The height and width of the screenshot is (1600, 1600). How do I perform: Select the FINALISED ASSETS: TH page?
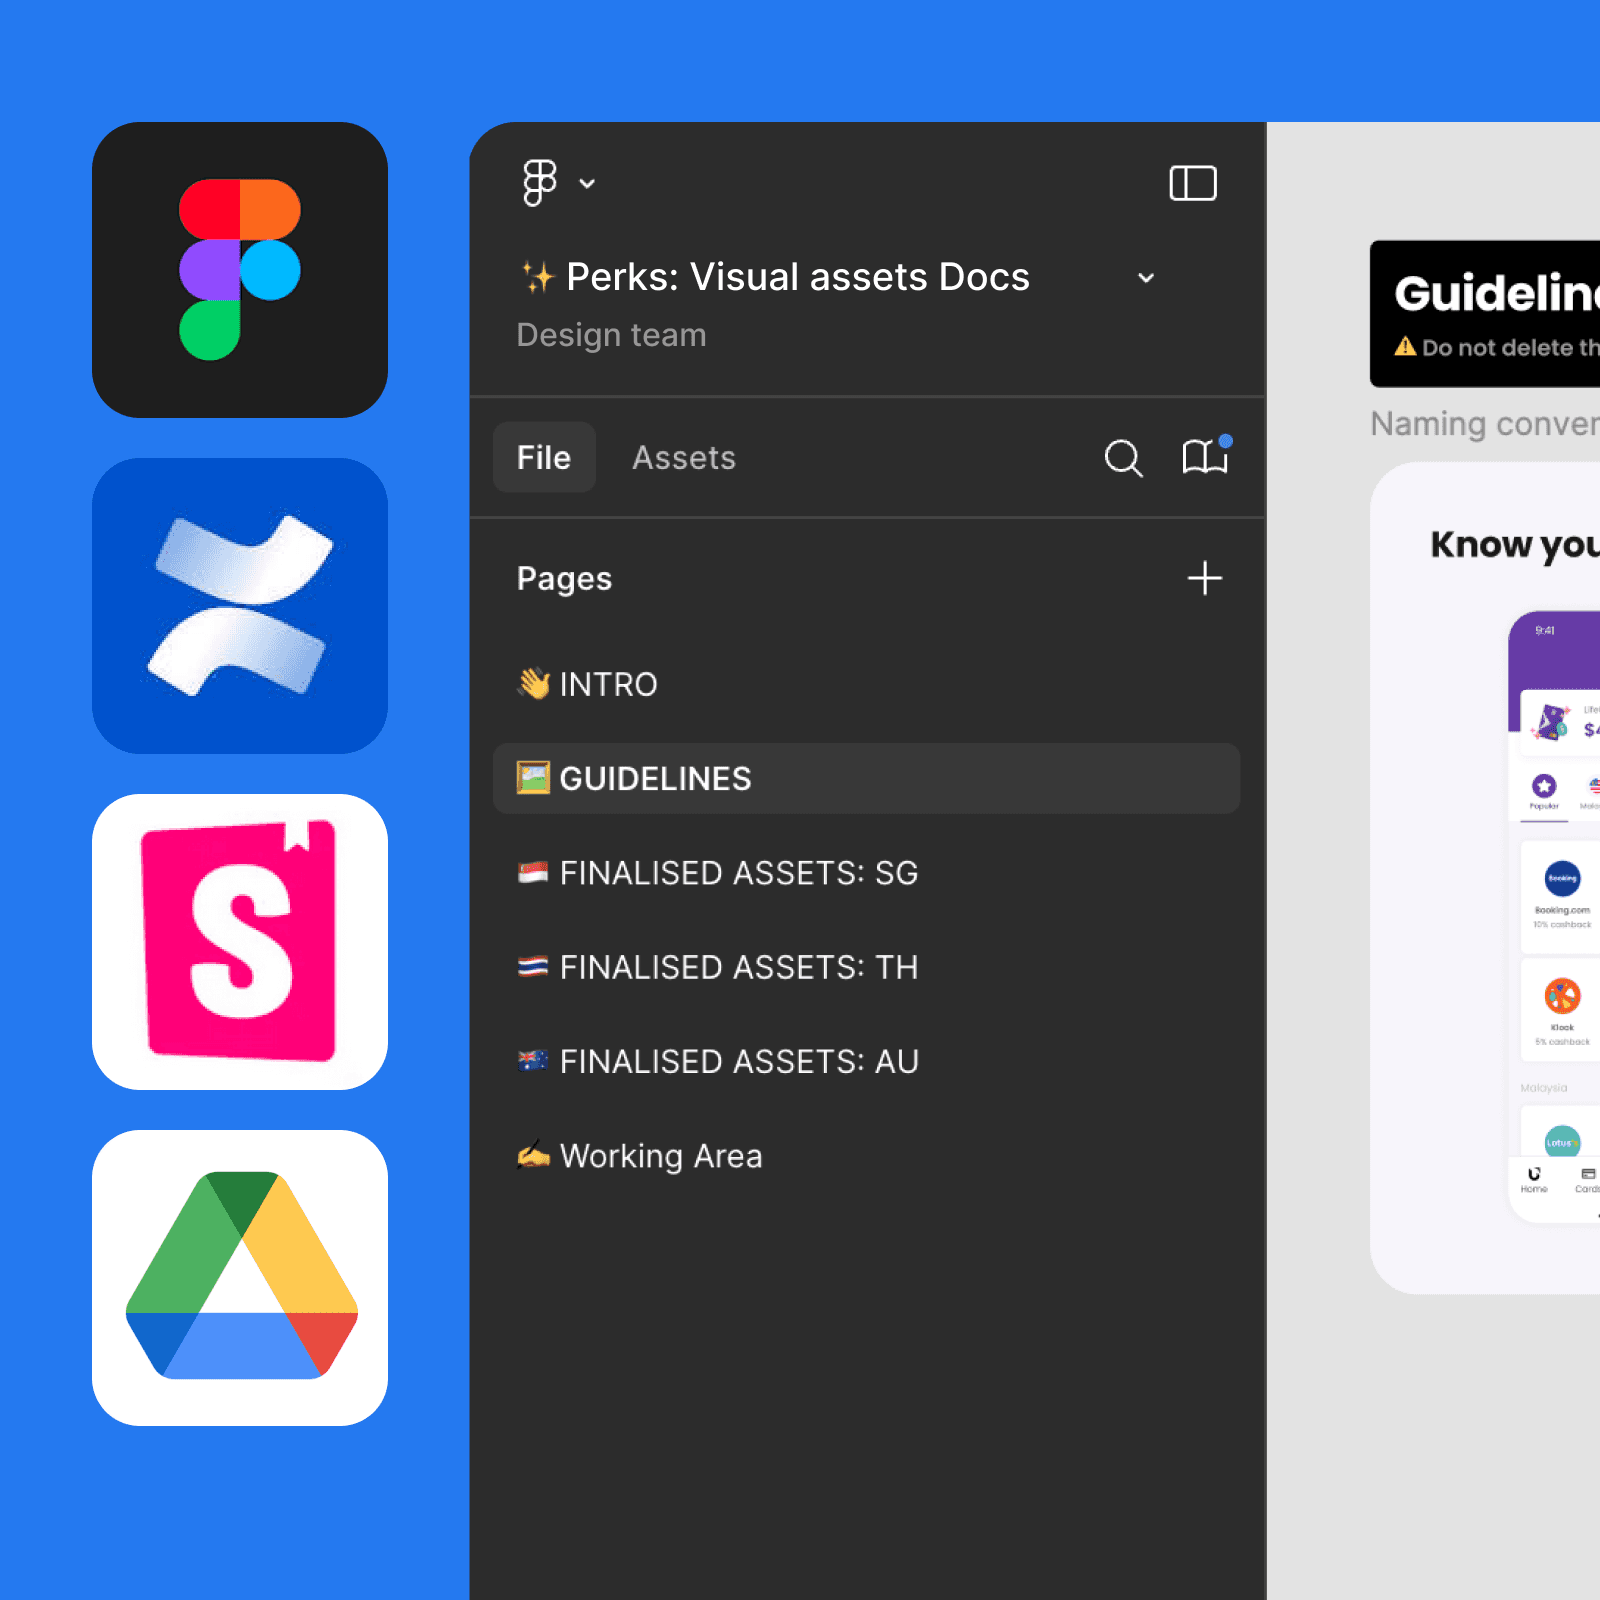pyautogui.click(x=866, y=967)
